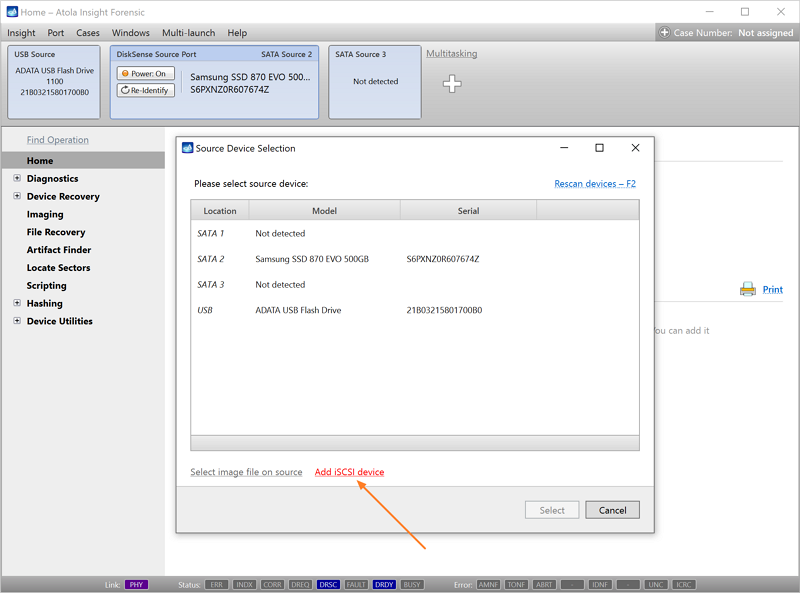The width and height of the screenshot is (800, 593).
Task: Expand the Device Recovery tree node
Action: click(x=17, y=196)
